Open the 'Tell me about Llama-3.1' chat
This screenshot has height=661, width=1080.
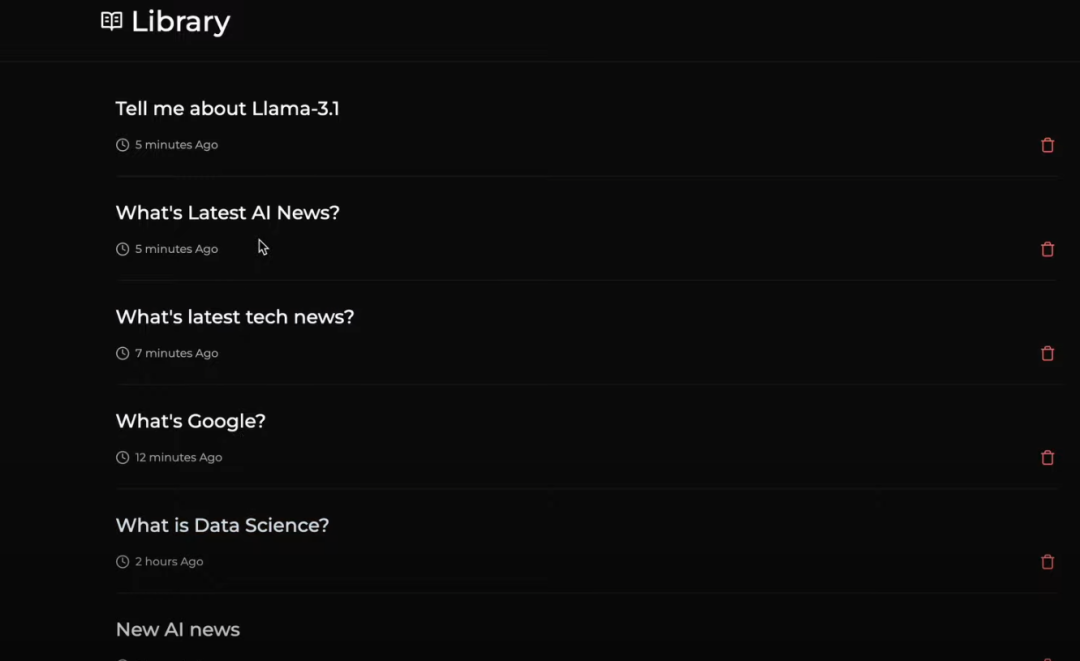point(227,108)
